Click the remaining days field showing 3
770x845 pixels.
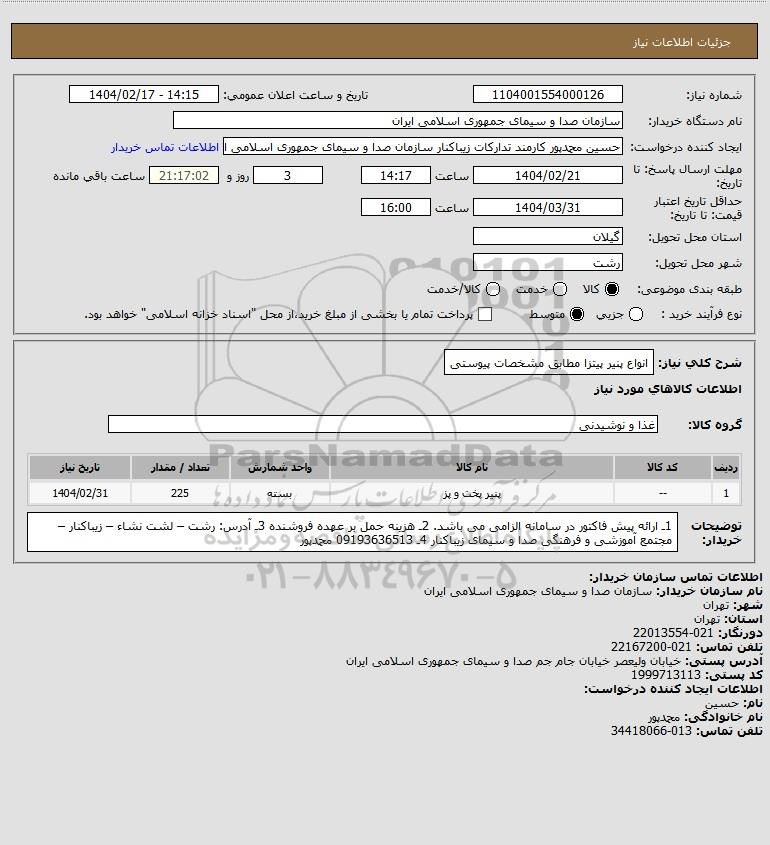[288, 176]
